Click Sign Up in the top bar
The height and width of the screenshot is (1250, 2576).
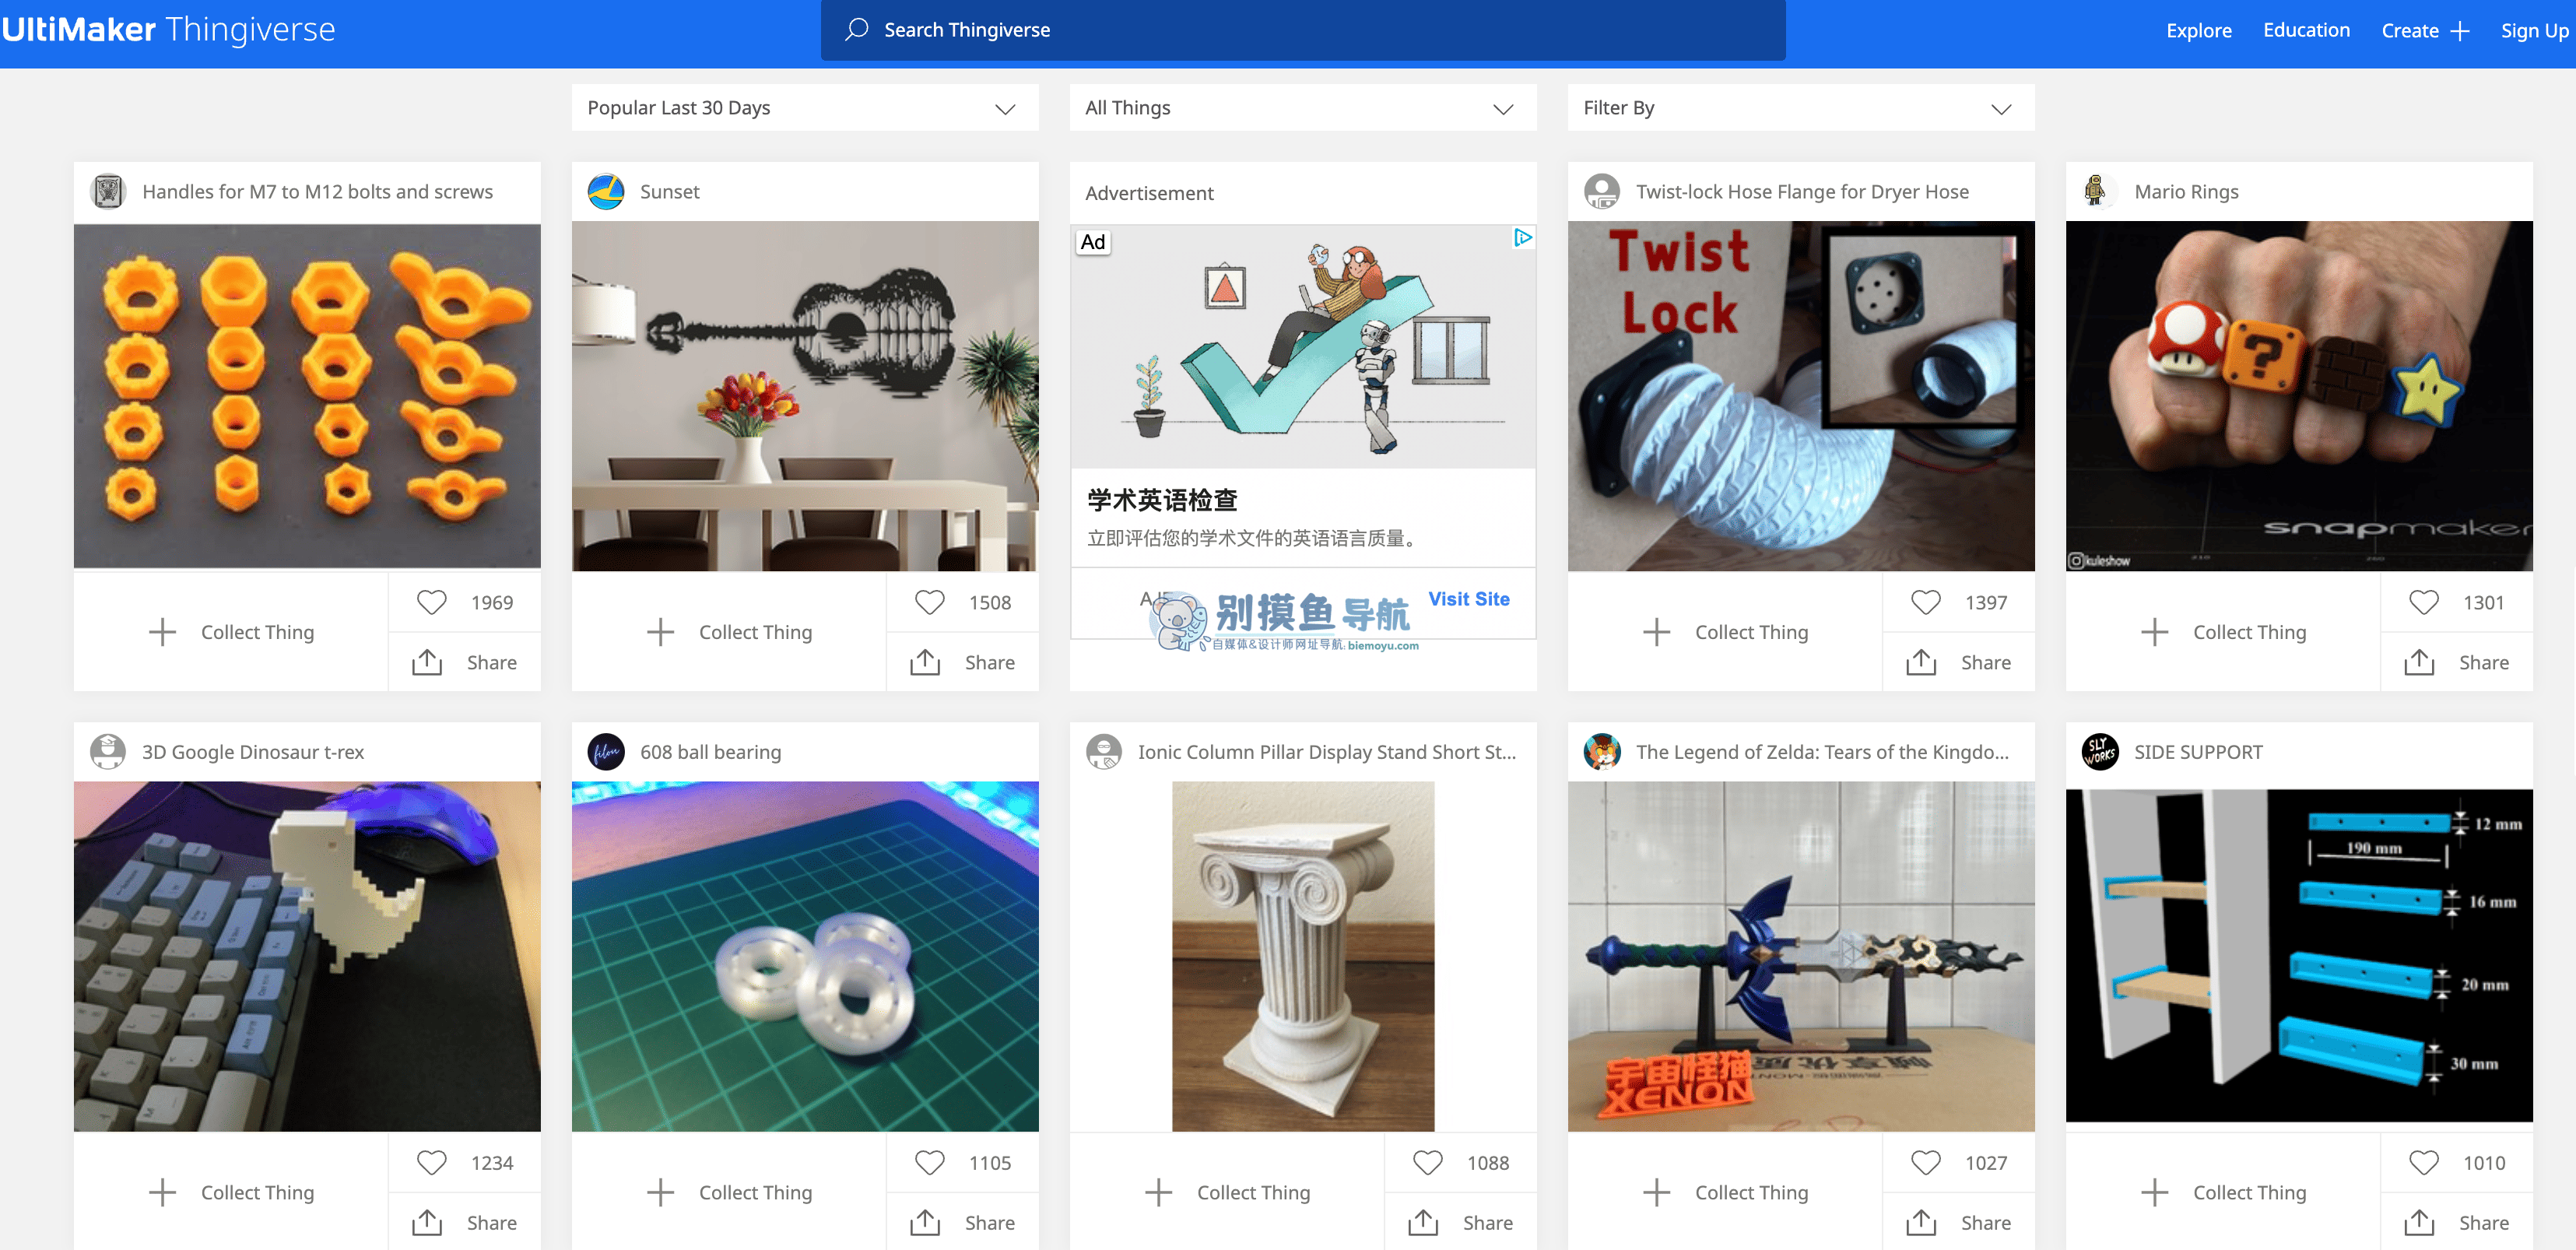[x=2533, y=30]
